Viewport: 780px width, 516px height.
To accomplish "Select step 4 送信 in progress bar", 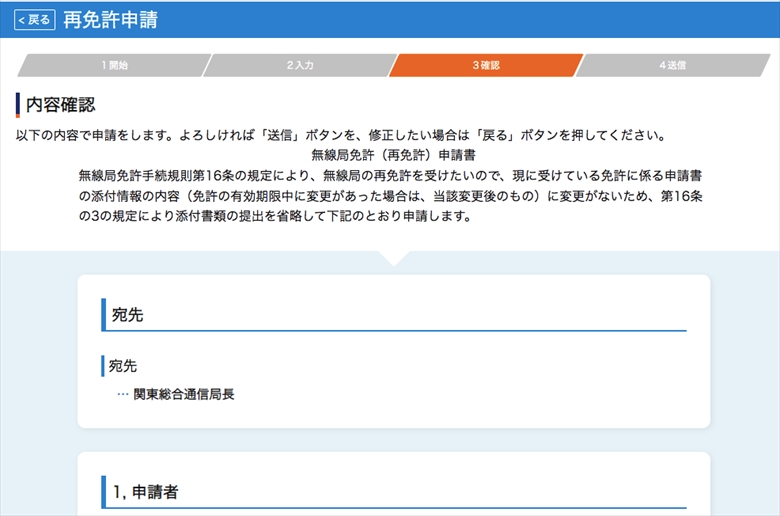I will point(673,65).
